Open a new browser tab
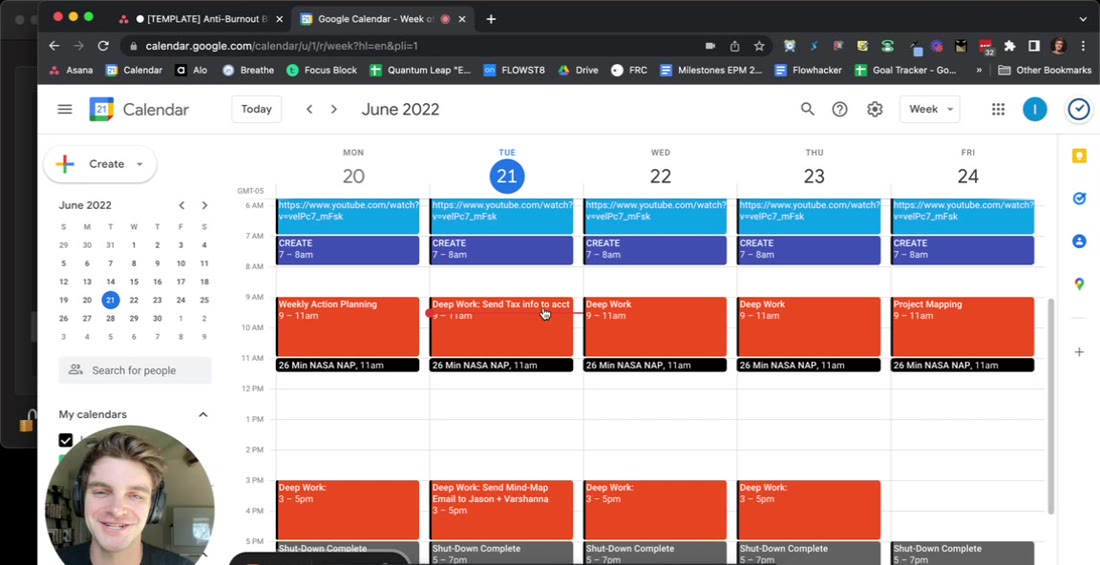 [x=491, y=19]
